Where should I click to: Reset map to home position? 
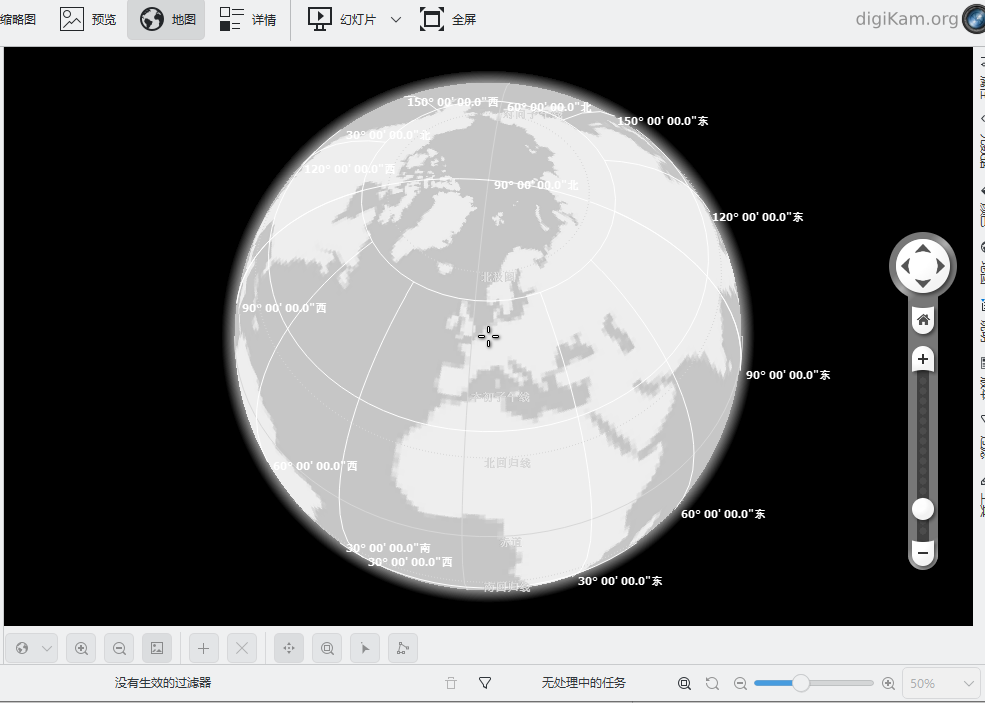923,320
